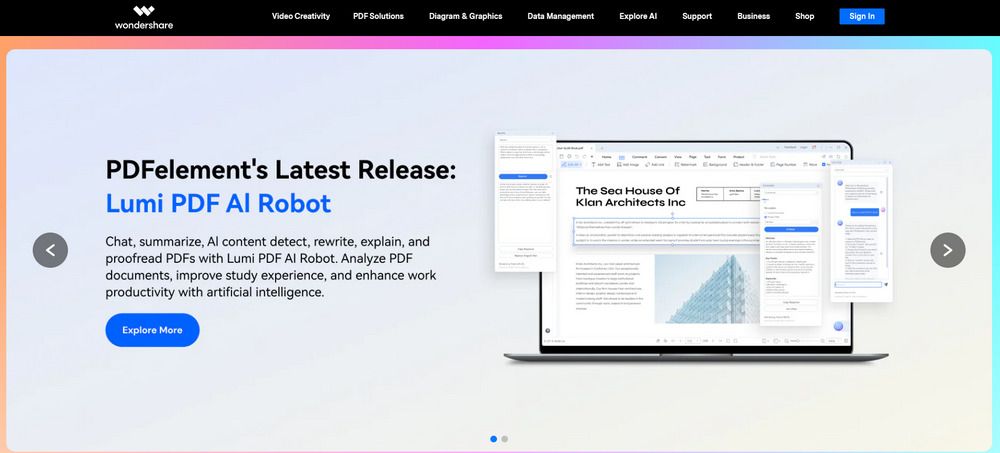Image resolution: width=1000 pixels, height=453 pixels.
Task: Click the Wondershare logo
Action: click(143, 17)
